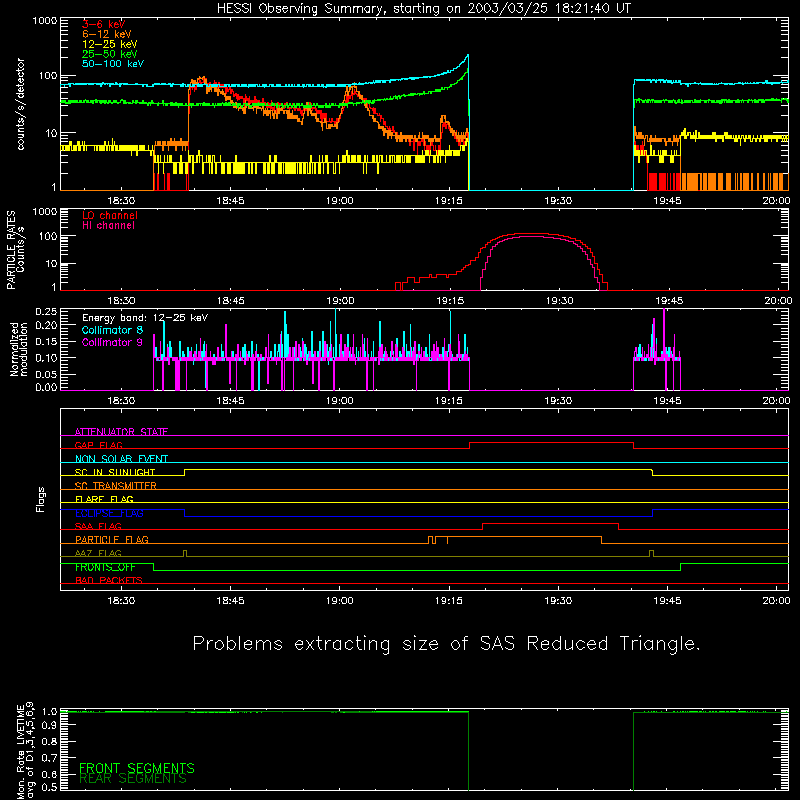The width and height of the screenshot is (800, 800).
Task: Click the HESSI Observing Summary title
Action: [424, 9]
